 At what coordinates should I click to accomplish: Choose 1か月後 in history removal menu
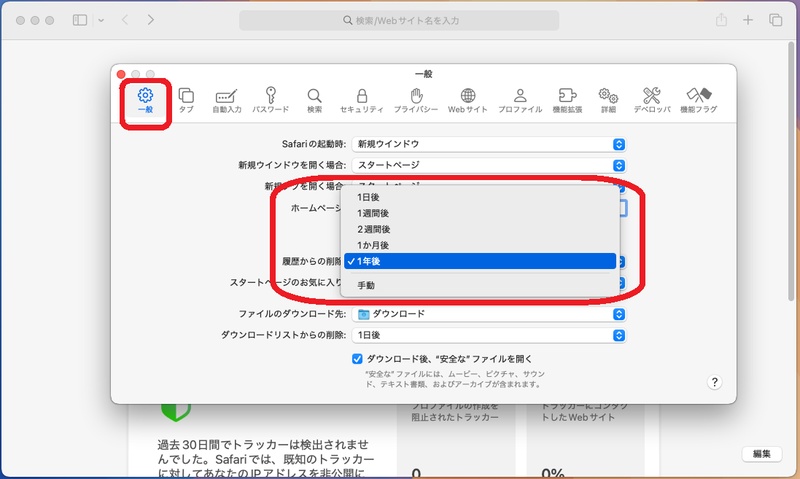[480, 245]
